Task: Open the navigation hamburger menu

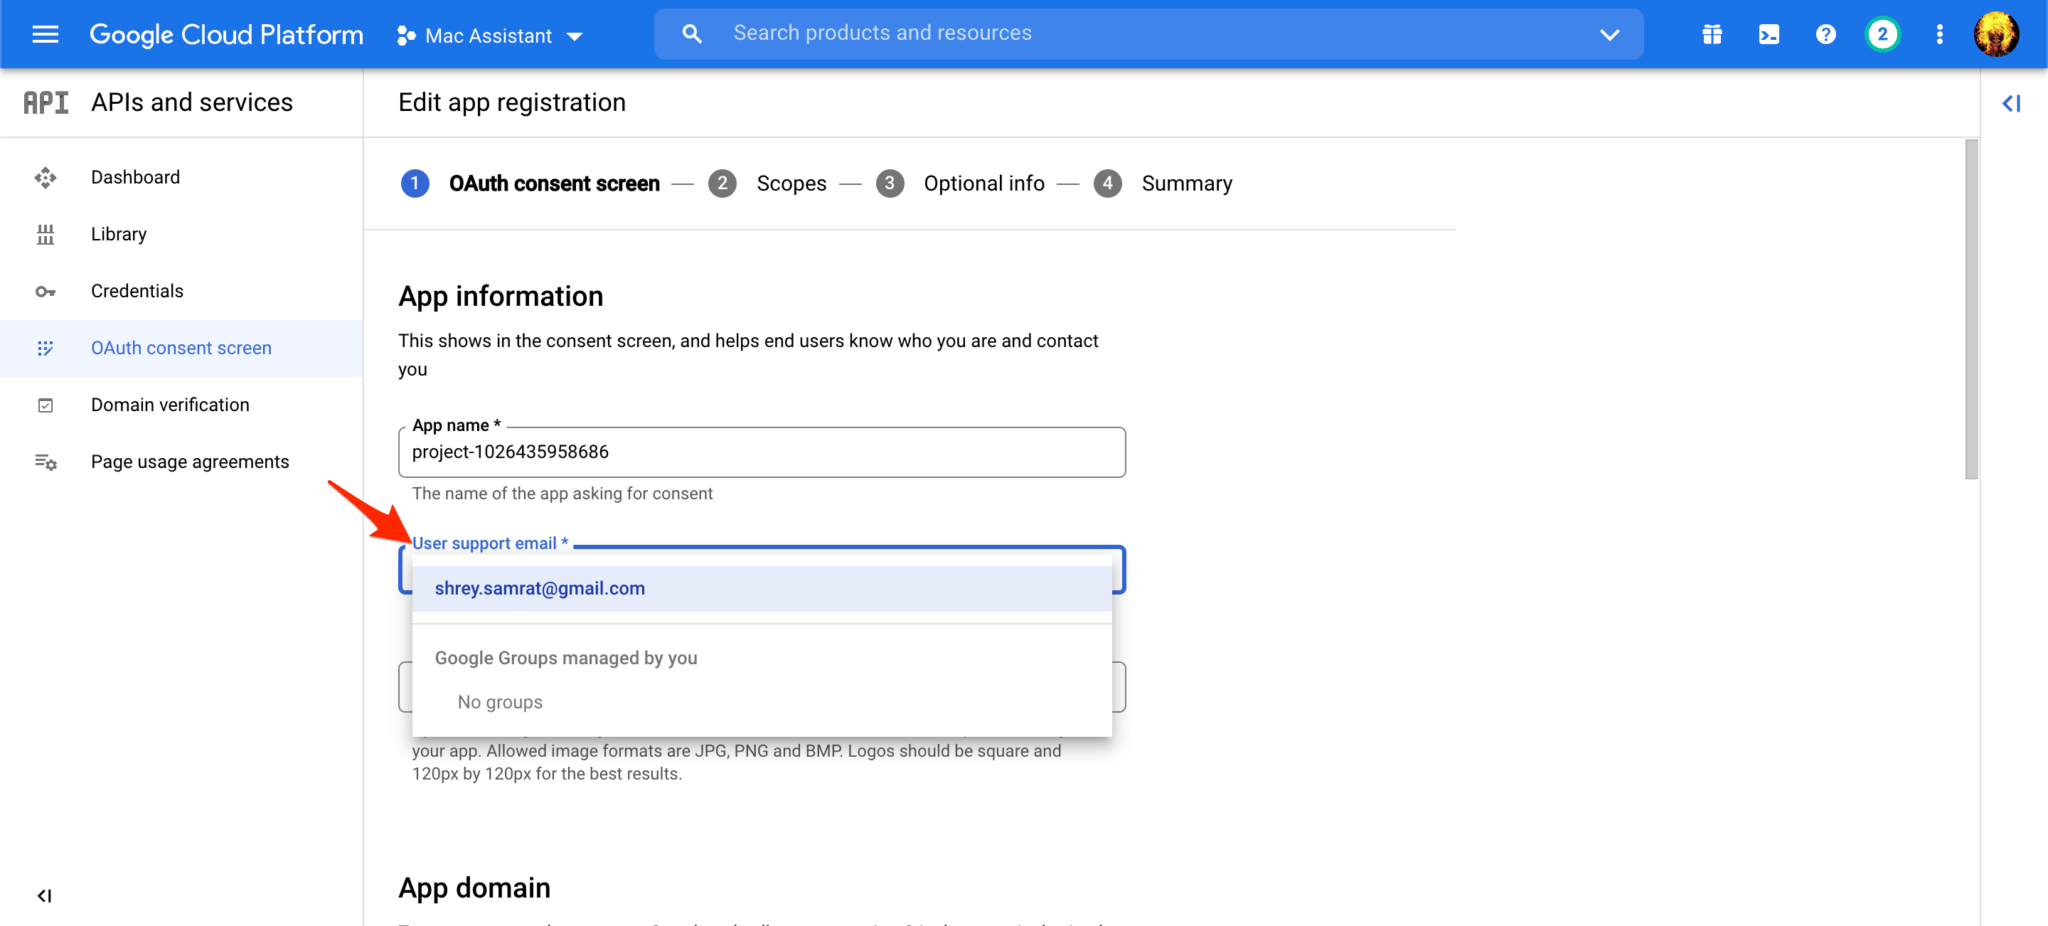Action: (44, 33)
